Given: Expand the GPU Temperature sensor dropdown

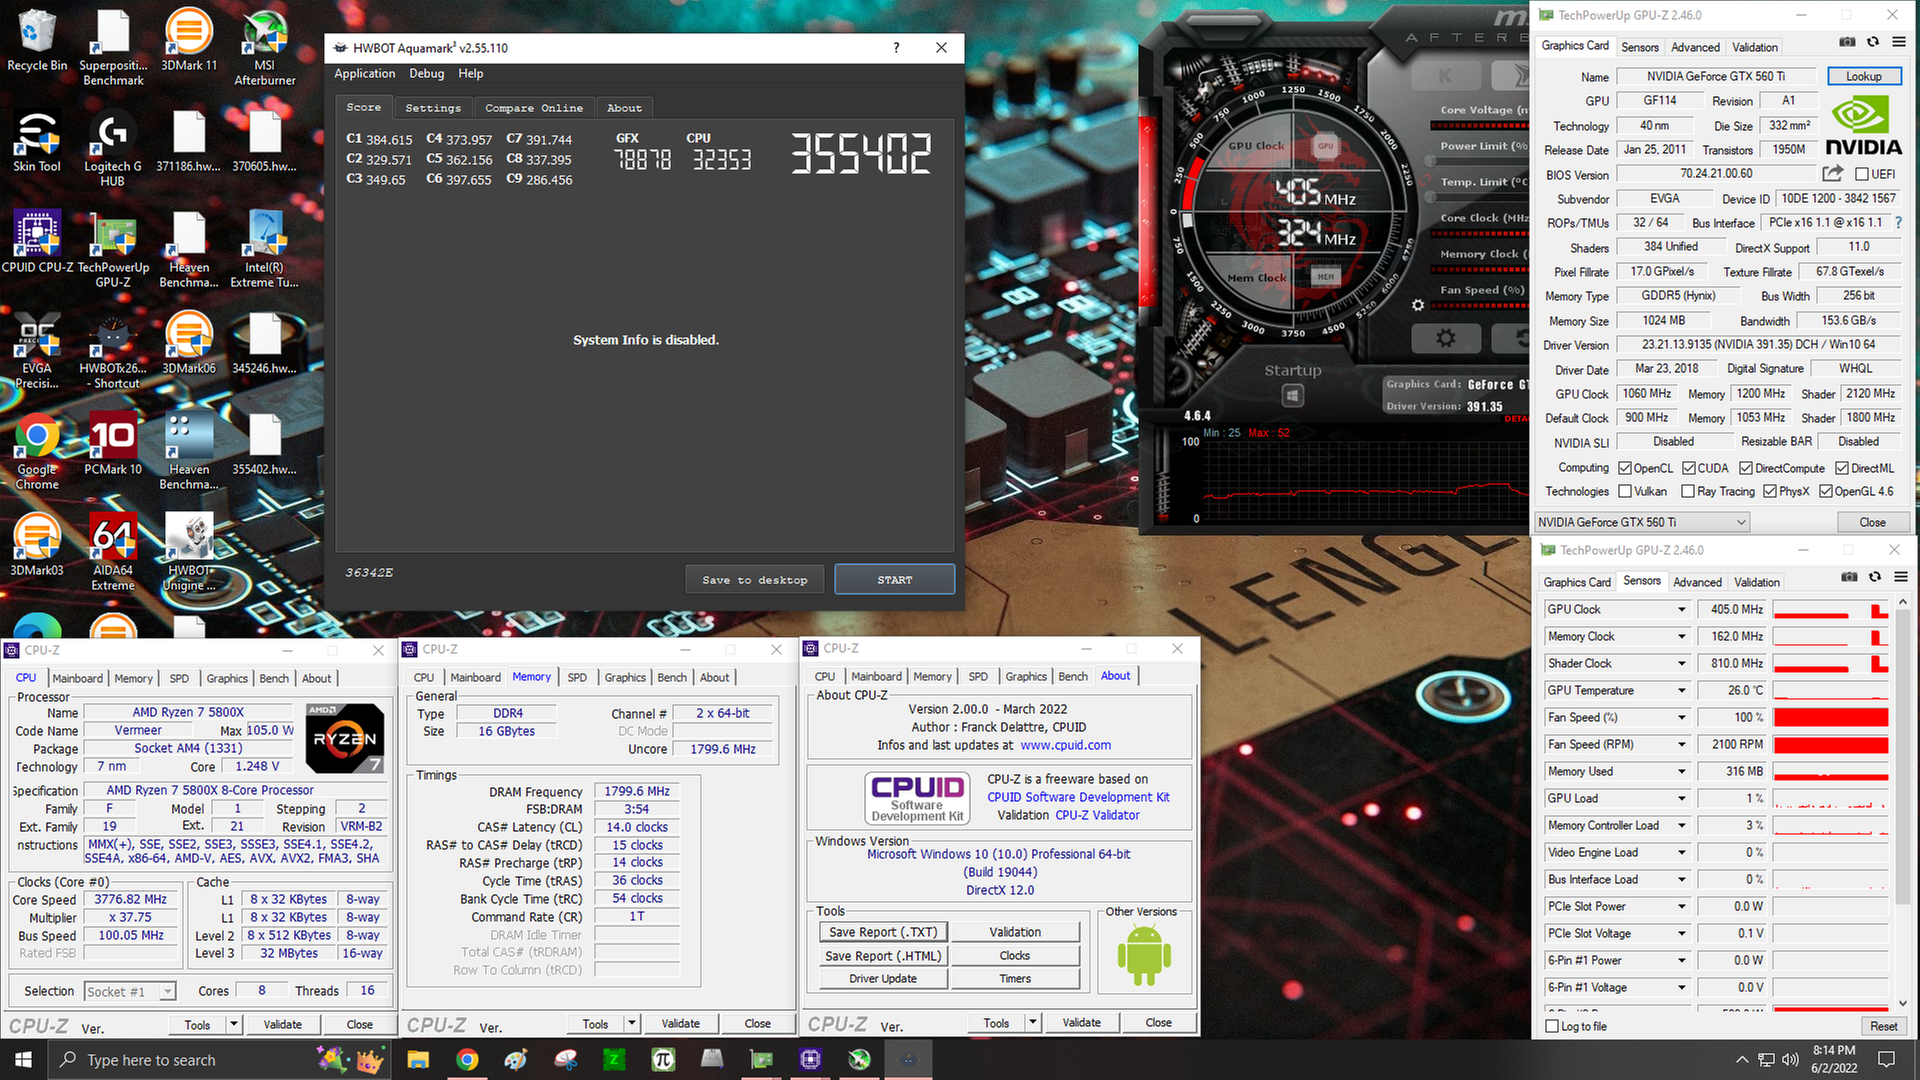Looking at the screenshot, I should [1681, 690].
